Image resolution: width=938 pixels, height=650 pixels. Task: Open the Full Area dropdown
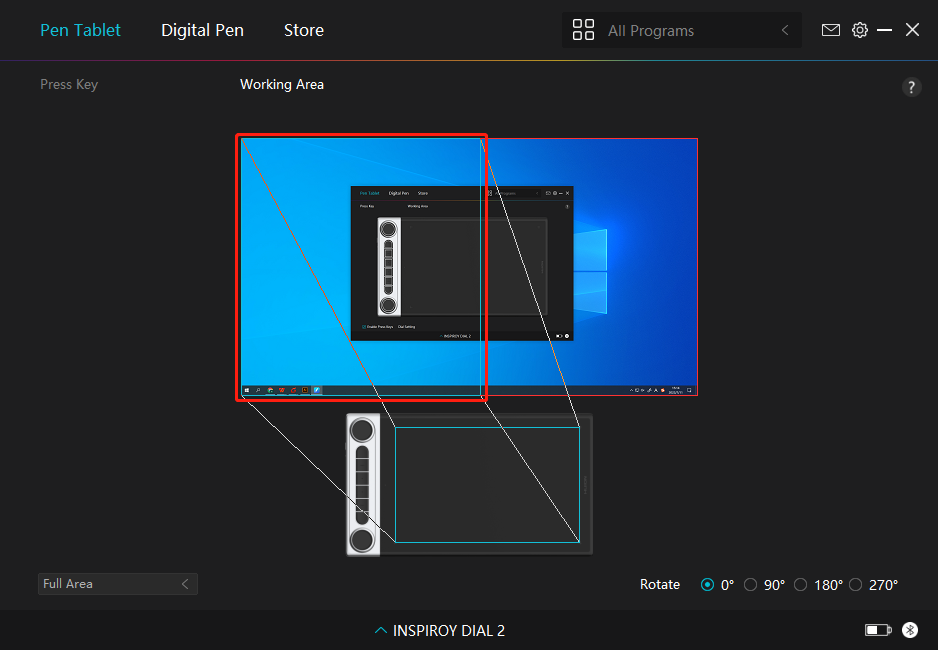tap(118, 584)
